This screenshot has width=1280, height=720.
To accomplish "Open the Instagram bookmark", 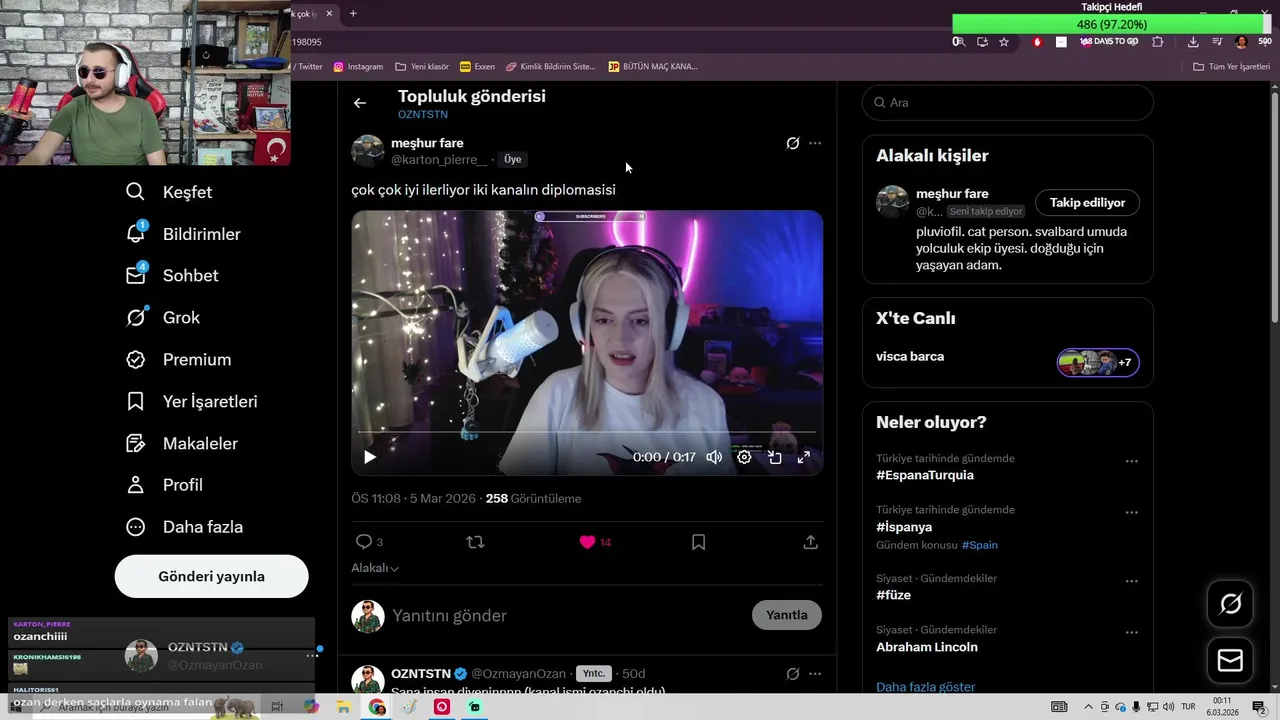I will pyautogui.click(x=358, y=66).
